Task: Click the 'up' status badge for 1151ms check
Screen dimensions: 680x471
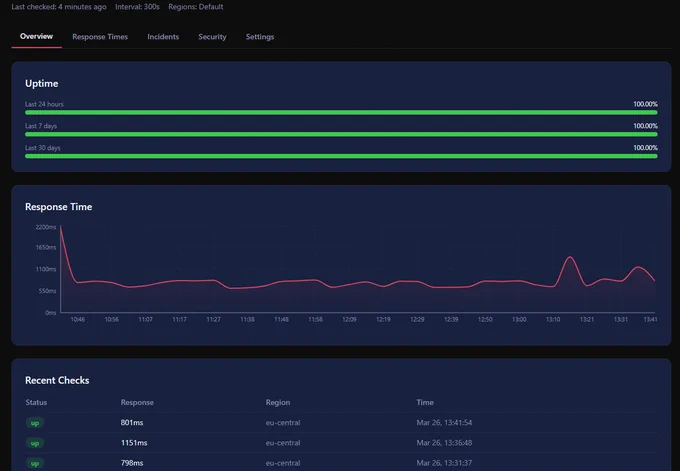Action: pyautogui.click(x=35, y=443)
